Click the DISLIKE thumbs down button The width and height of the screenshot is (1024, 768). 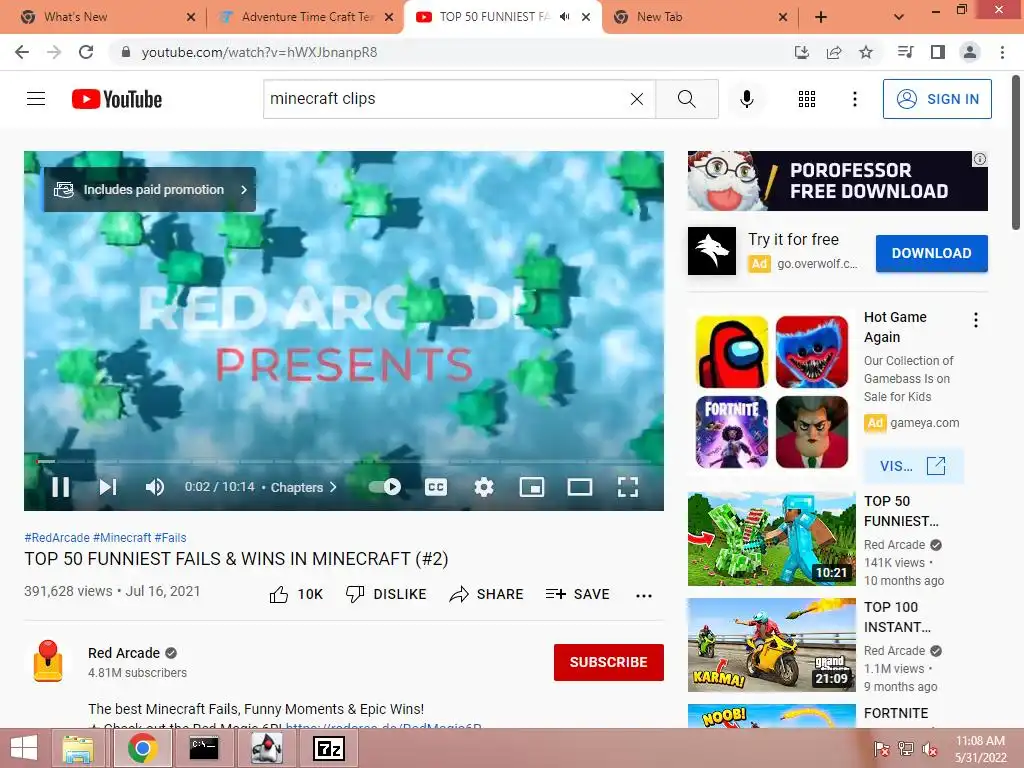(385, 594)
